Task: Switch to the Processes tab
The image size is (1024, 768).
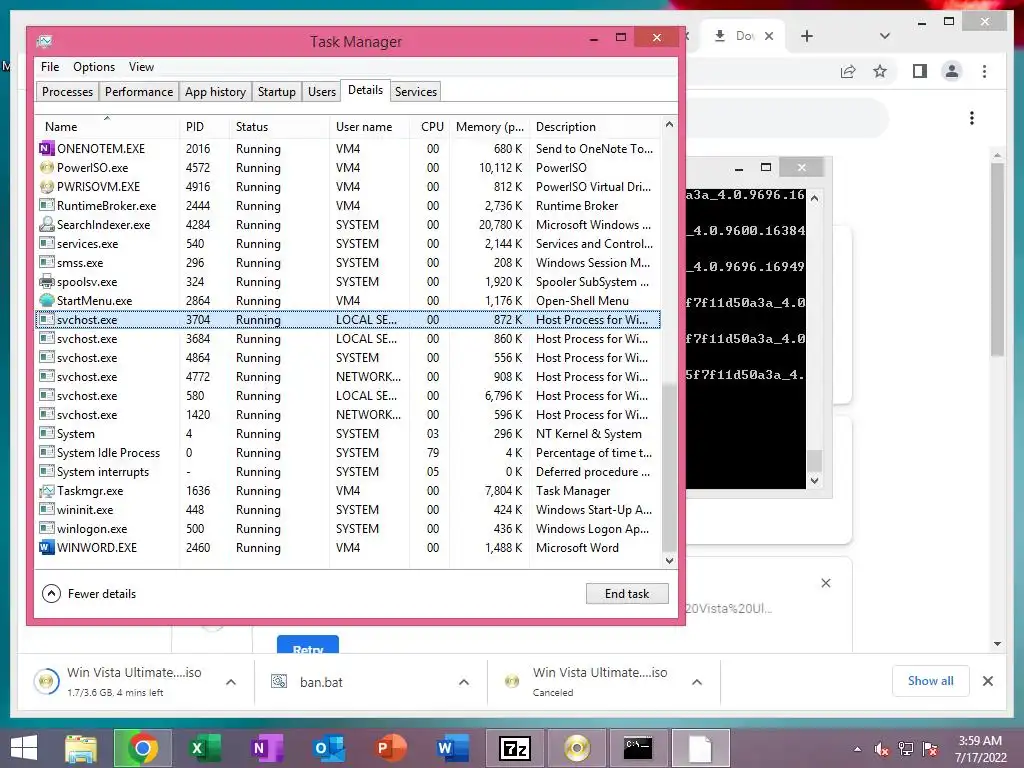Action: coord(67,91)
